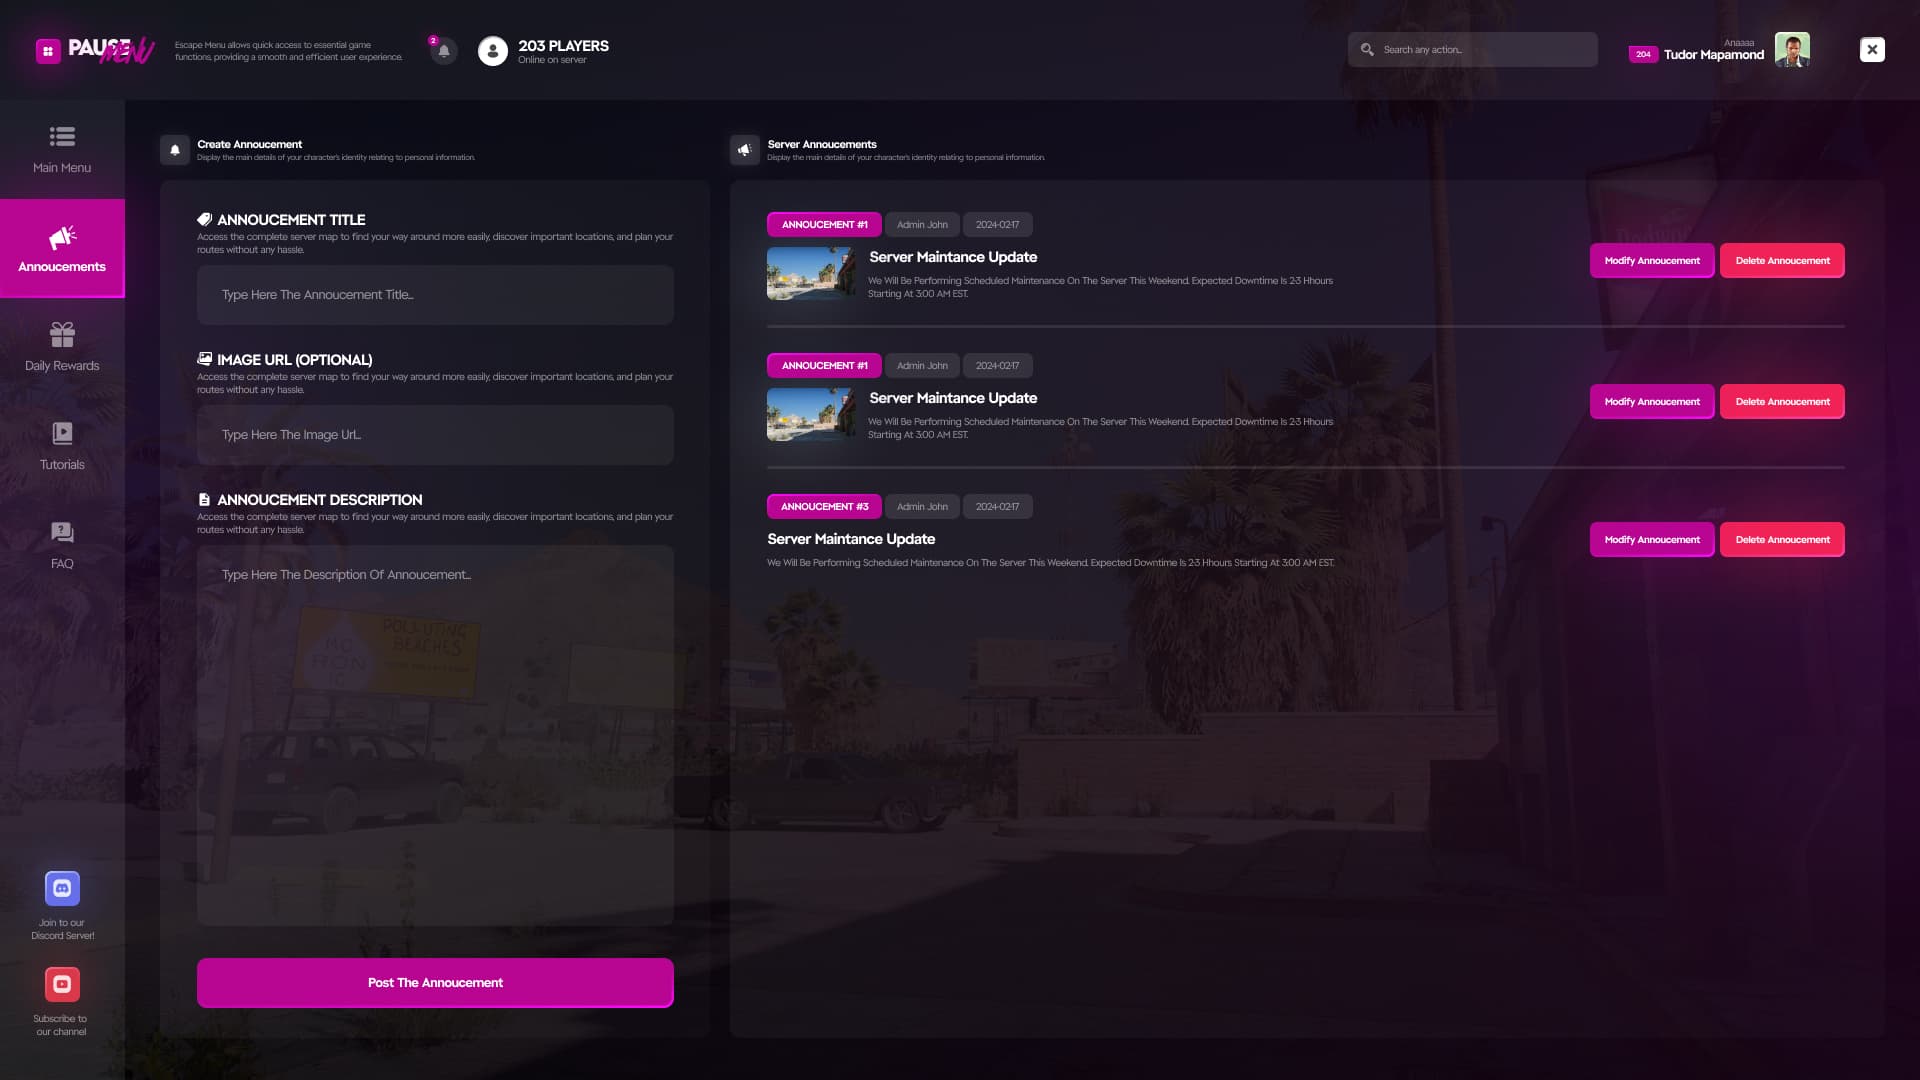The image size is (1920, 1080).
Task: Click the Admin John label on first announcement
Action: point(921,224)
